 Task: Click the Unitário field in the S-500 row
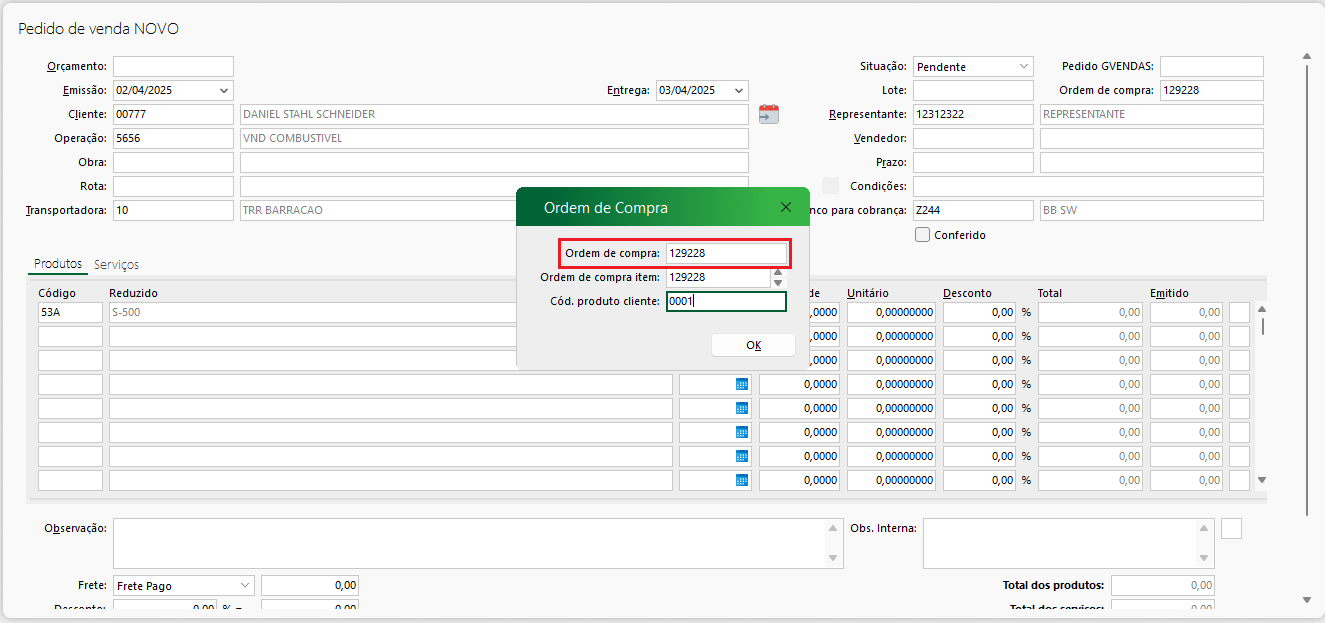coord(892,312)
